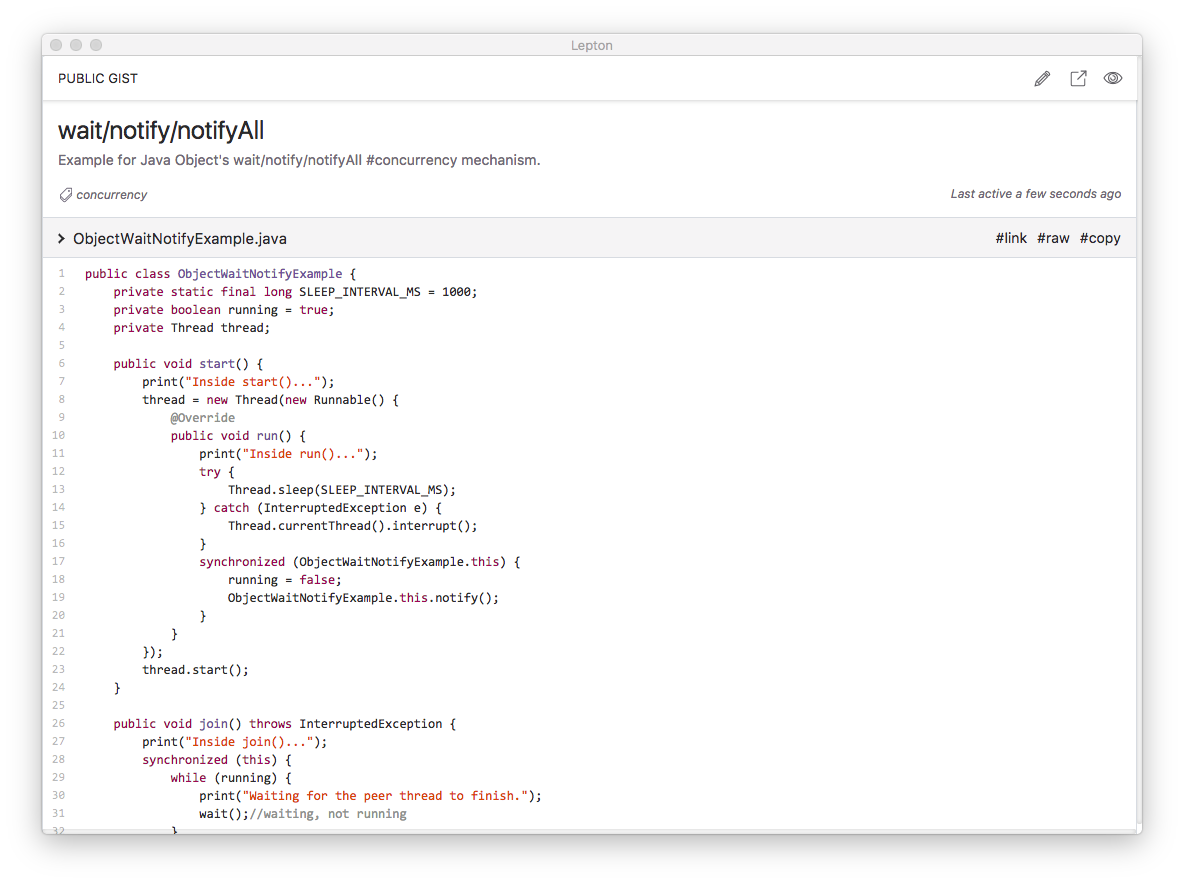Click the 'running = false;' line

coord(285,580)
